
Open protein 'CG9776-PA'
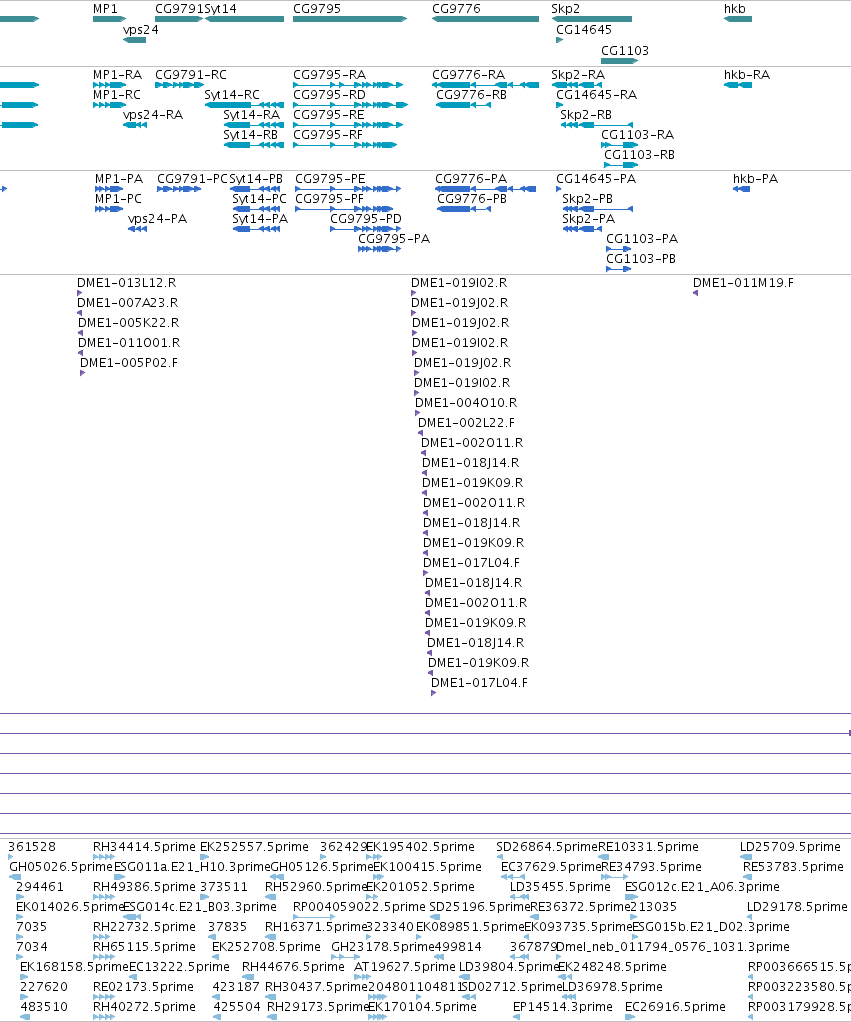pyautogui.click(x=471, y=179)
